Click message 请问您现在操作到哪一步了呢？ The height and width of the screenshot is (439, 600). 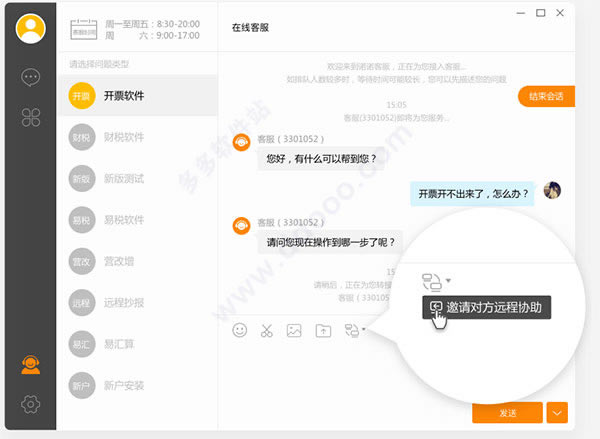point(330,242)
